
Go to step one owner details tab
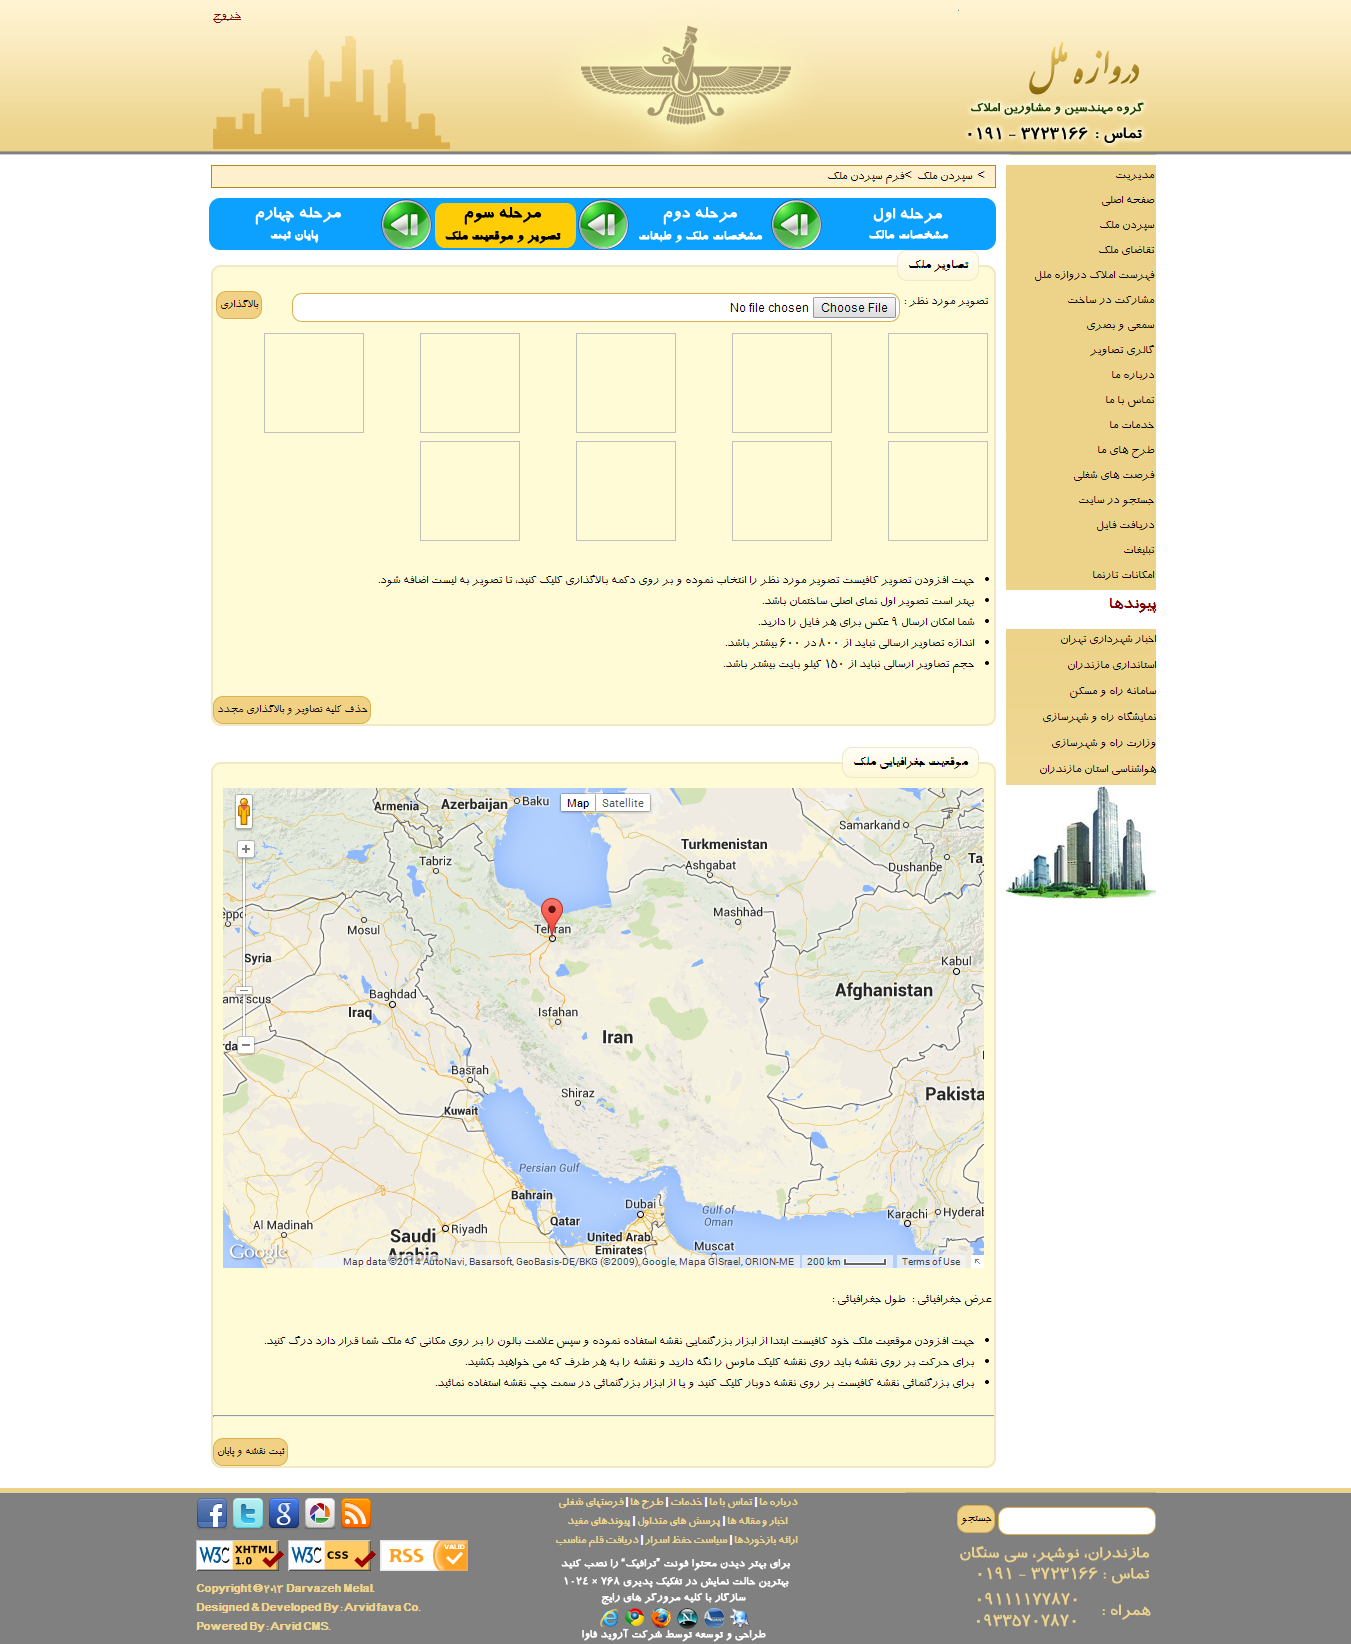click(x=907, y=223)
